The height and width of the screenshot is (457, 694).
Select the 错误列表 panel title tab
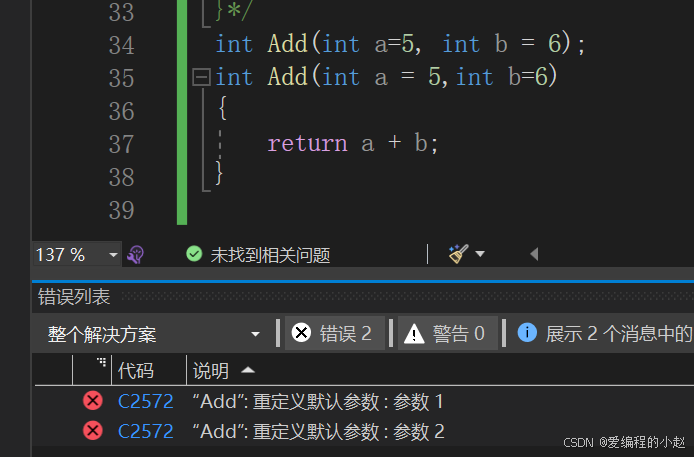[74, 297]
